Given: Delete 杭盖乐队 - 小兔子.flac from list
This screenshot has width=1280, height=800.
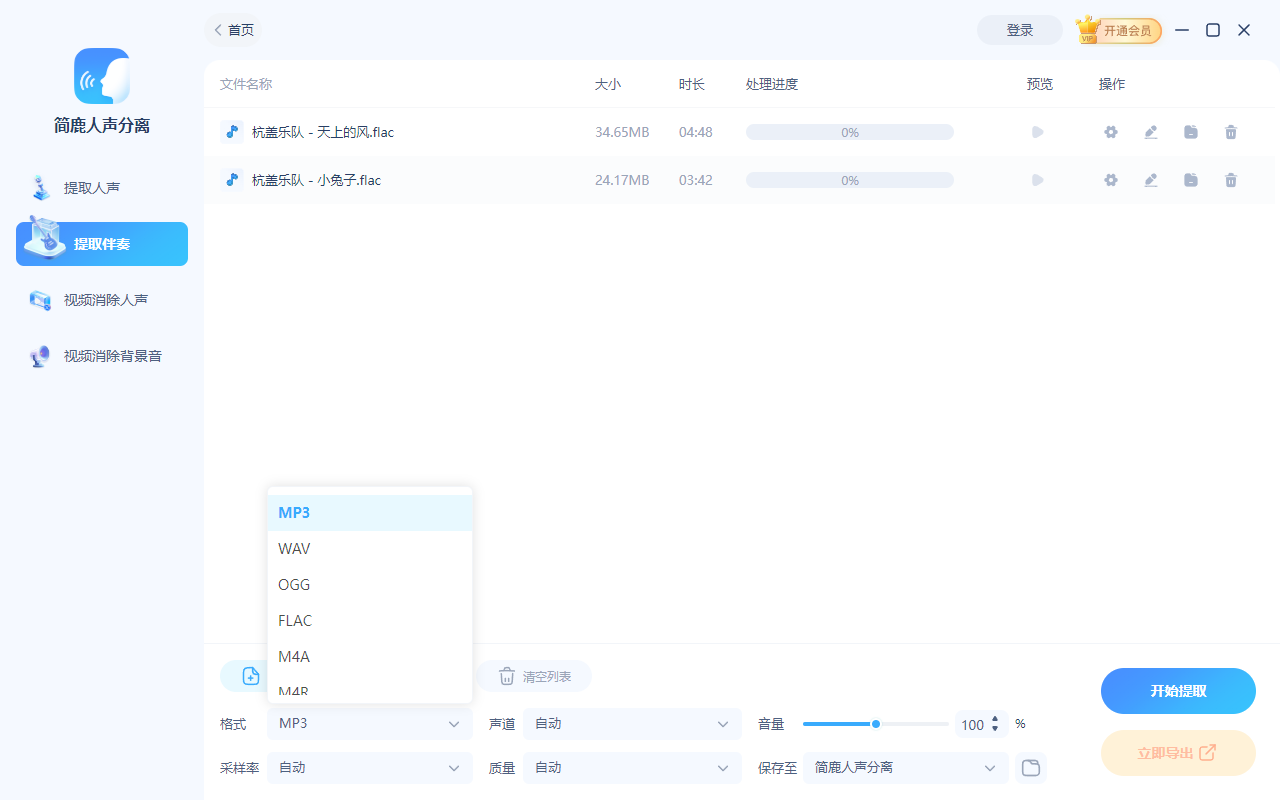Looking at the screenshot, I should [1230, 180].
